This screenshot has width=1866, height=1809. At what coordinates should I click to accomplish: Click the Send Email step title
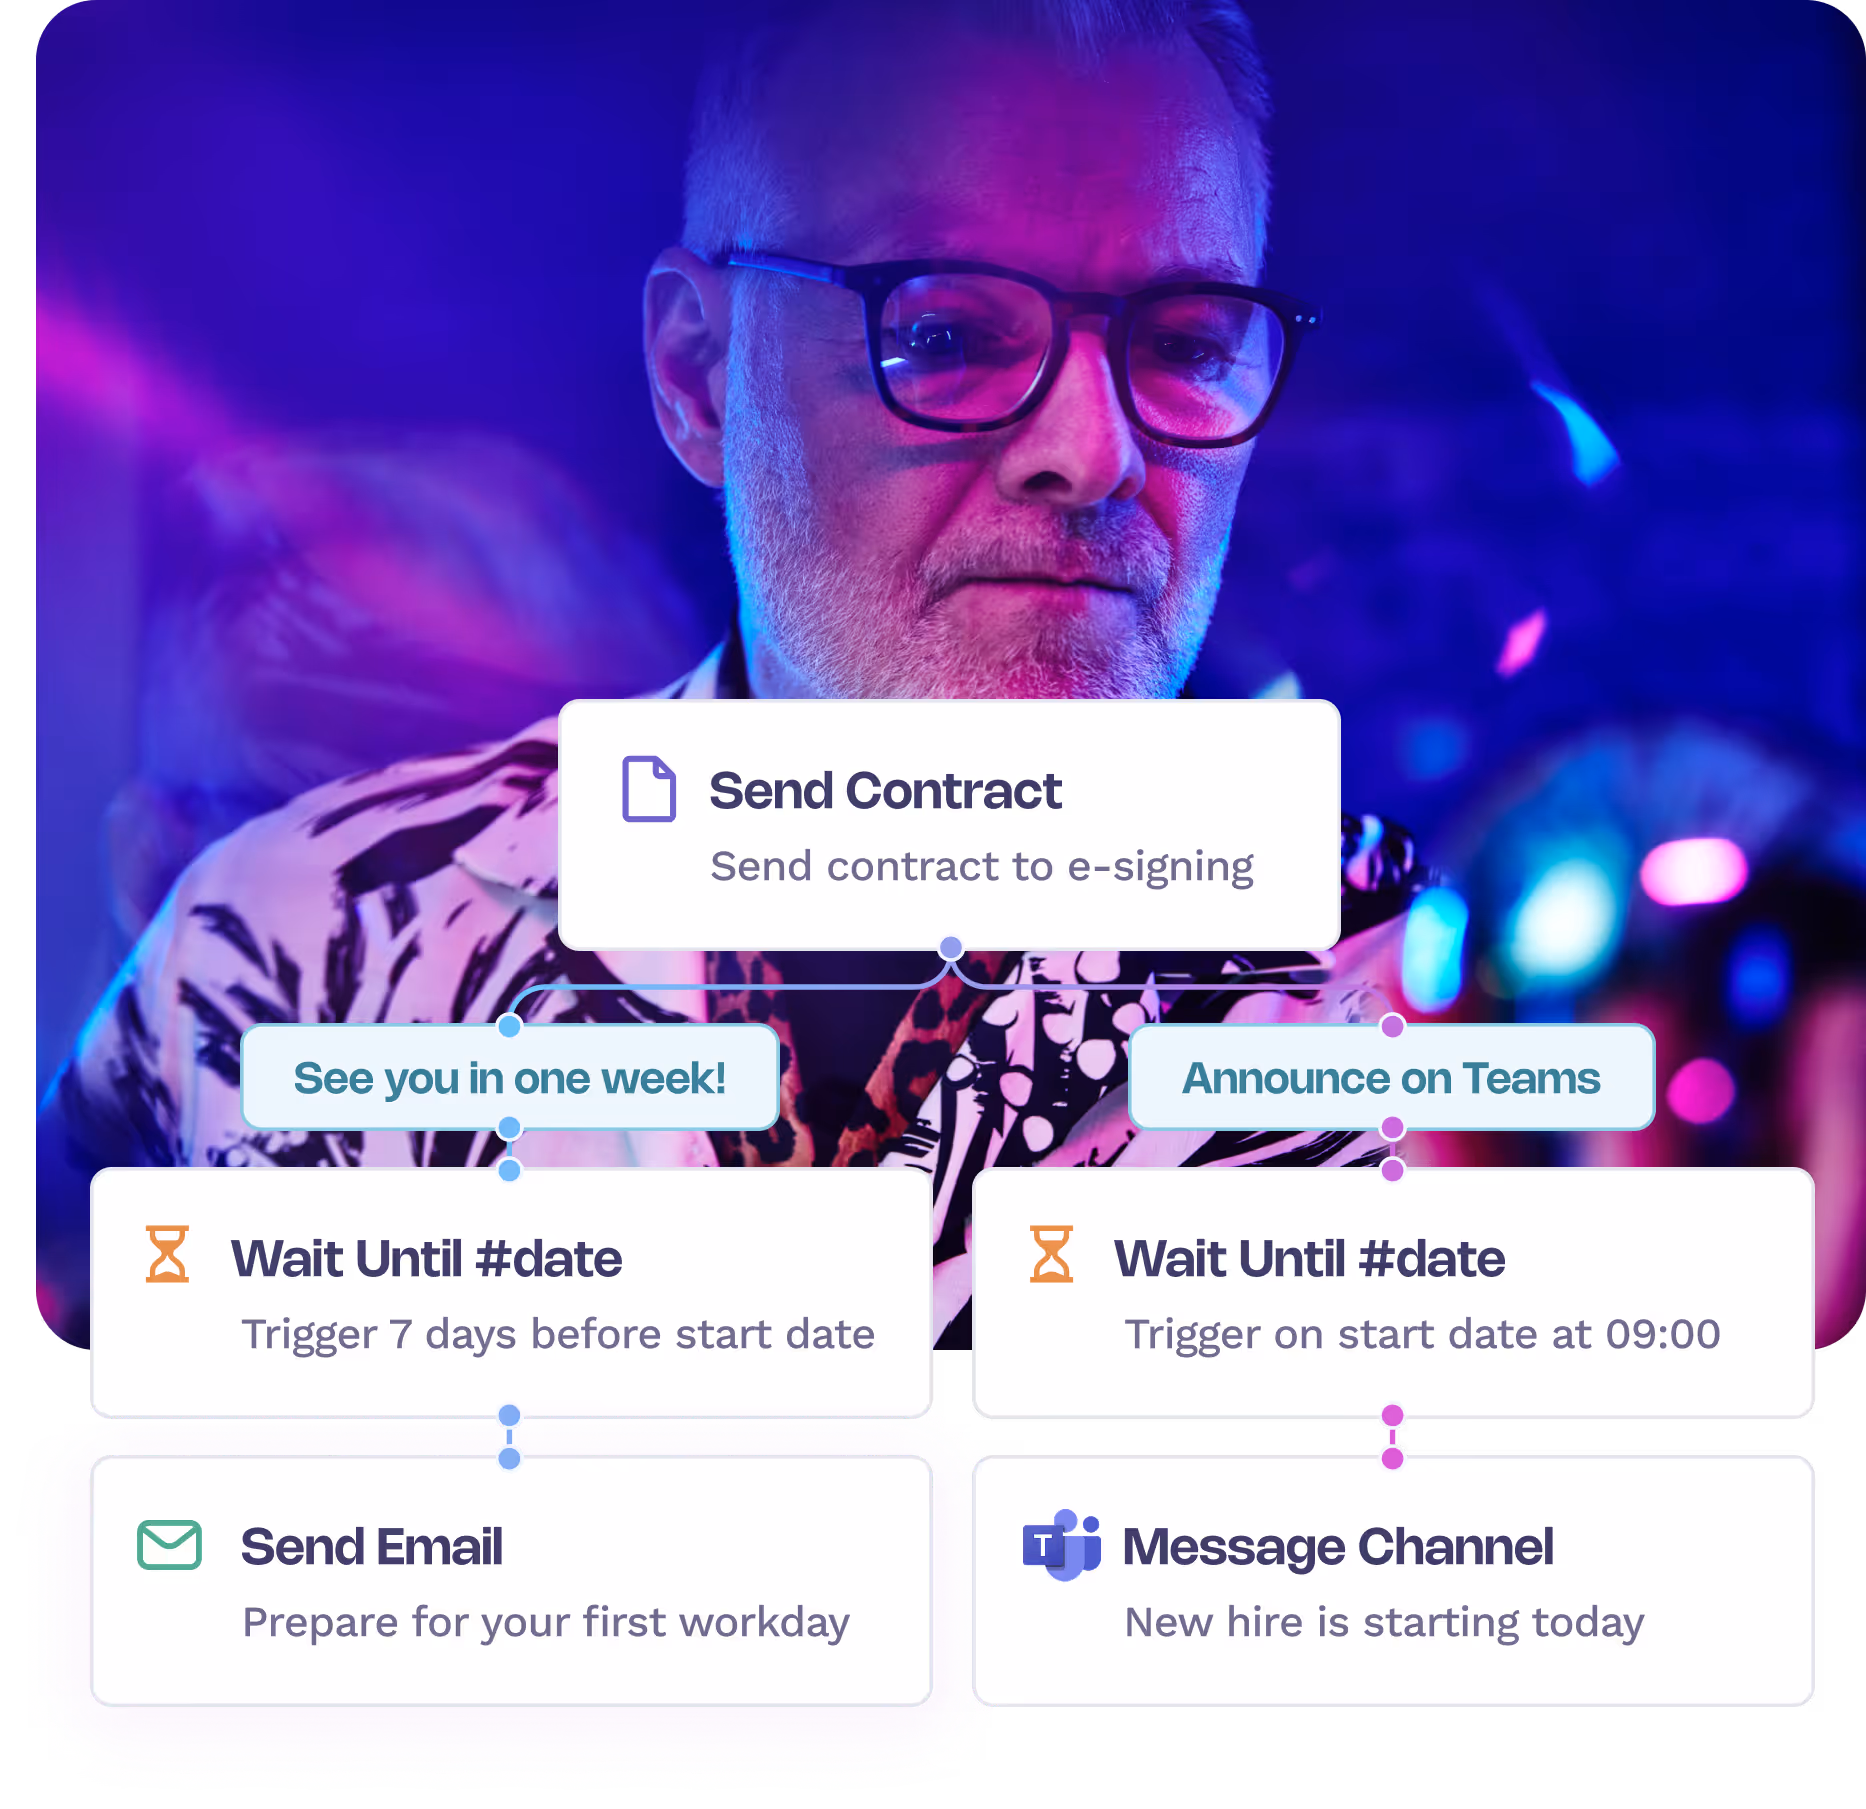coord(371,1547)
